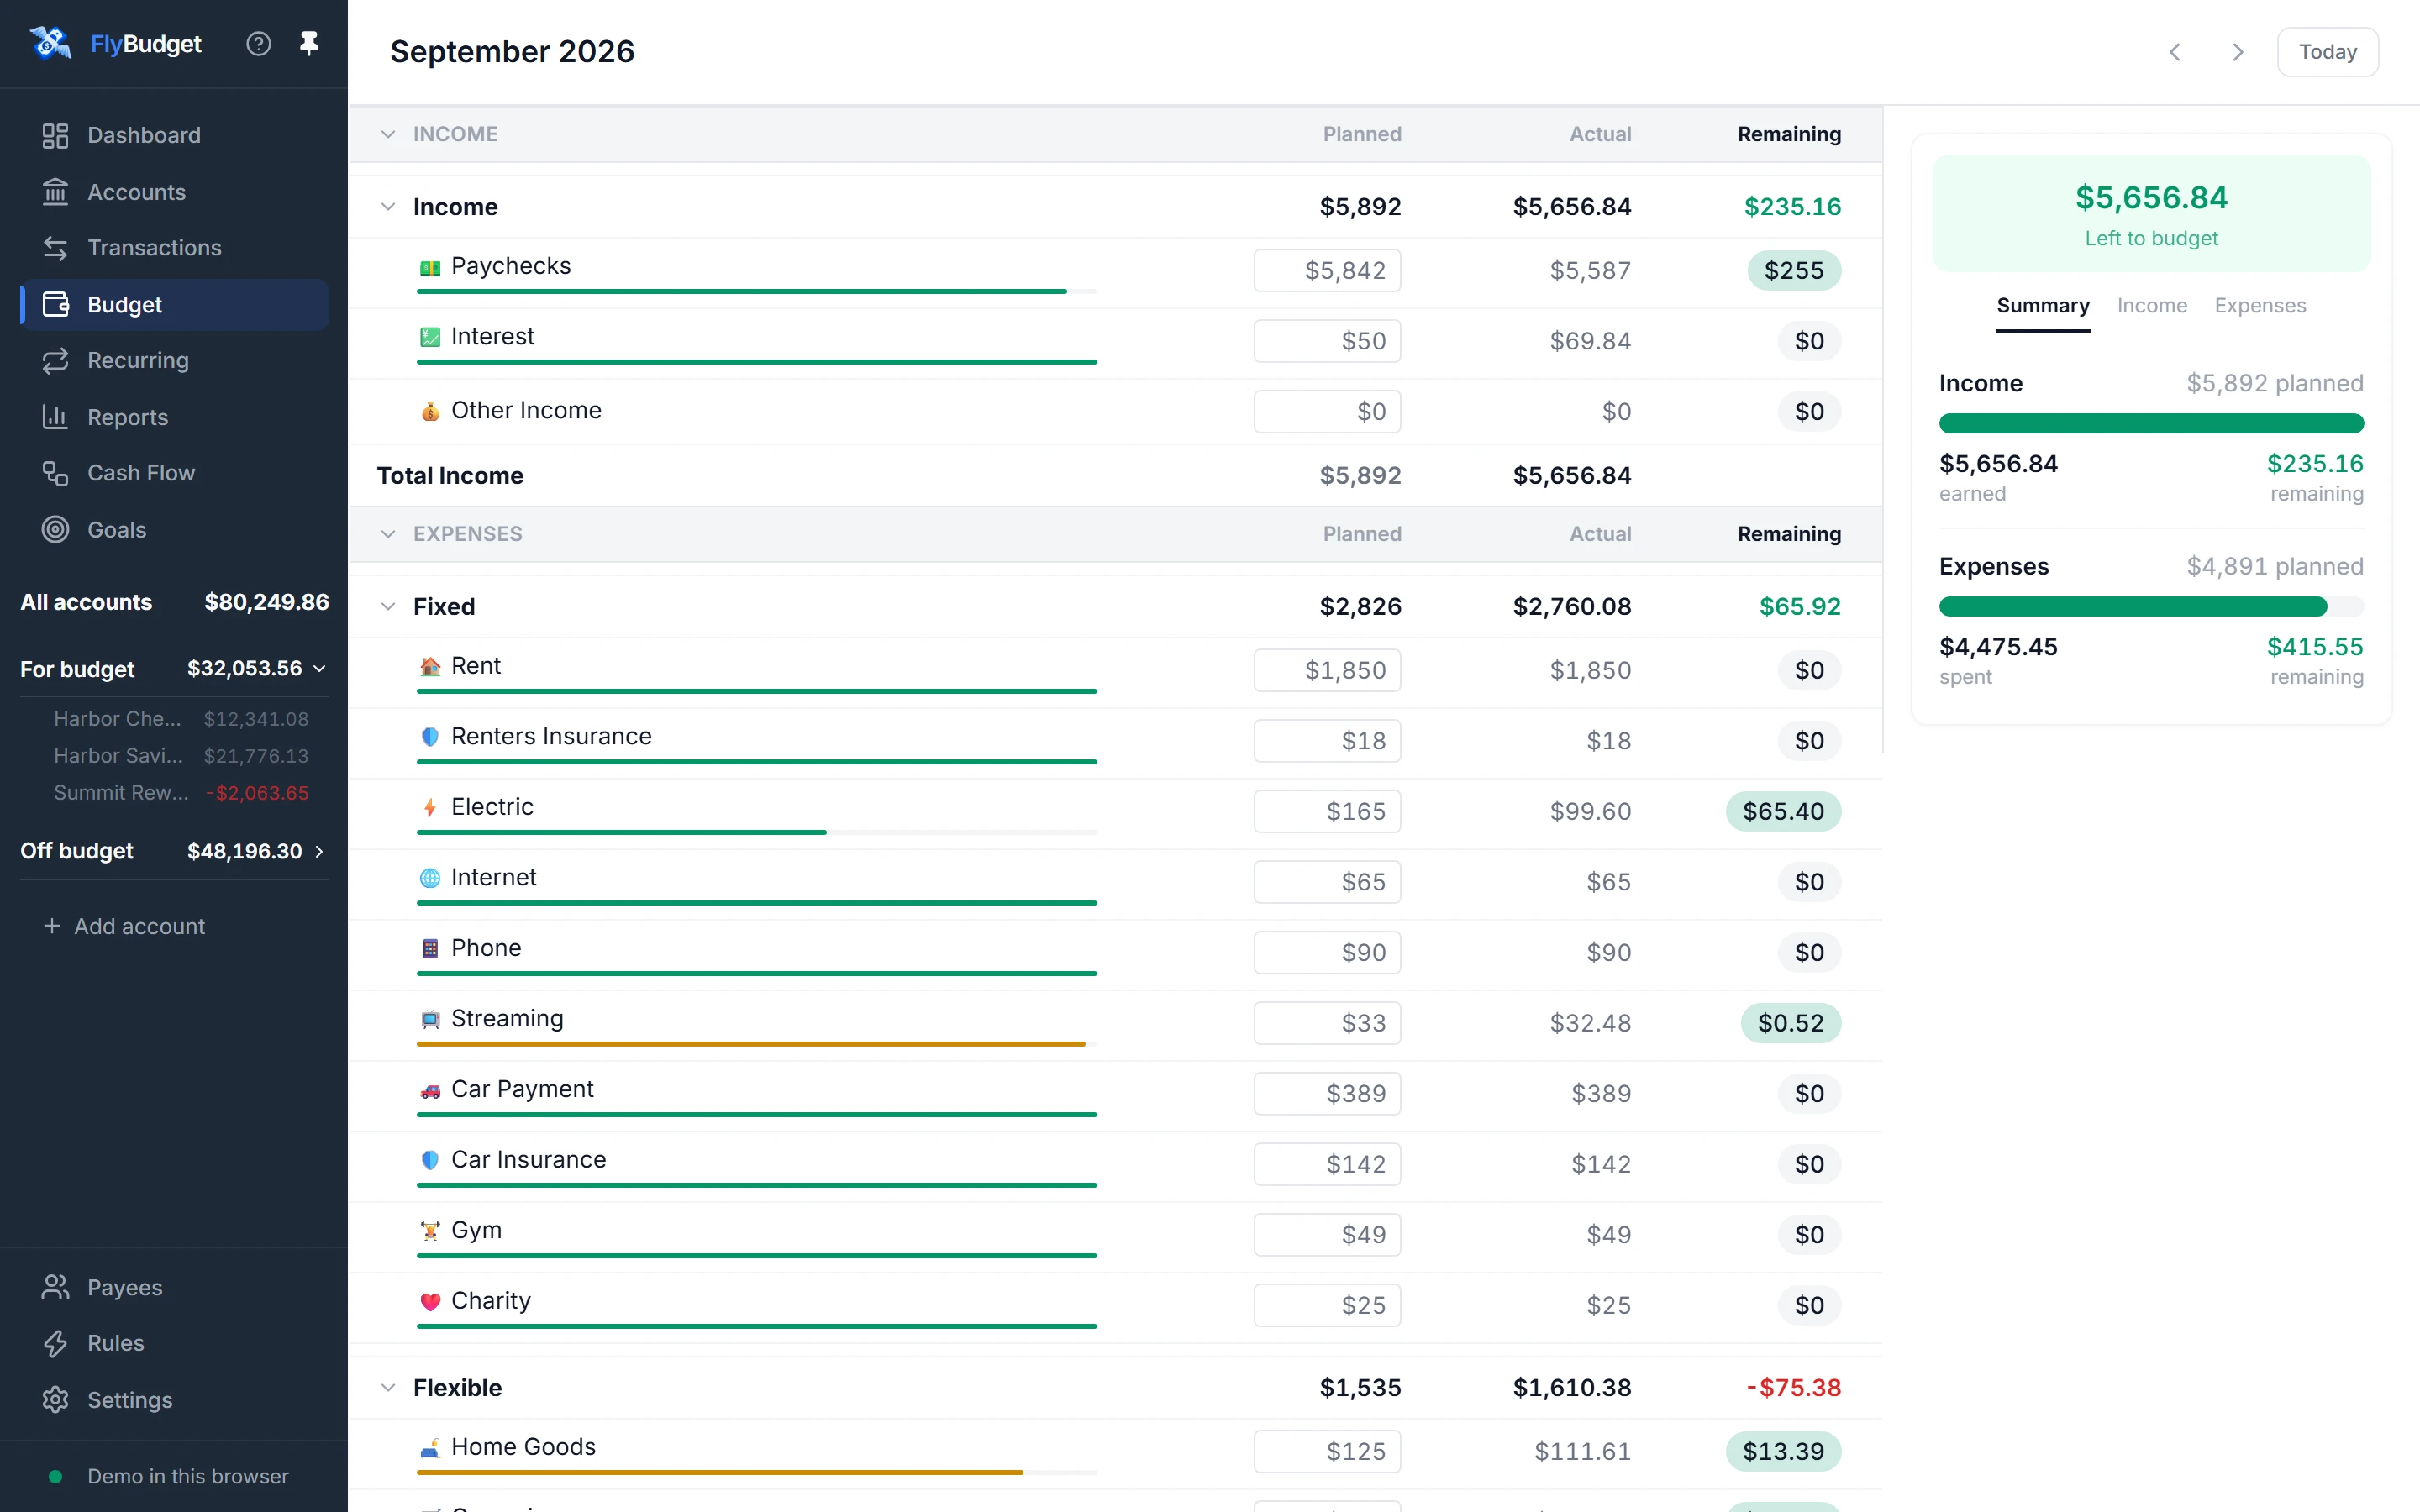
Task: Open the Accounts bank icon
Action: click(55, 191)
